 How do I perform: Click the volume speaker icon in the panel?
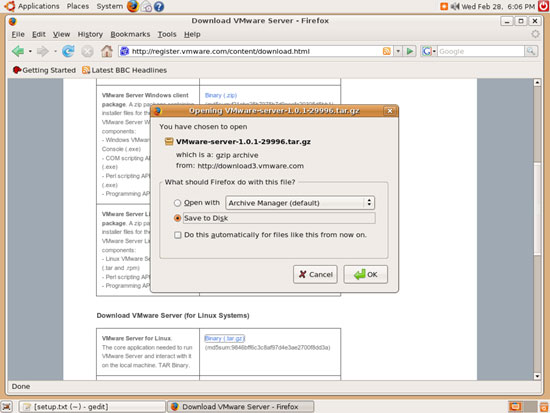tap(455, 6)
